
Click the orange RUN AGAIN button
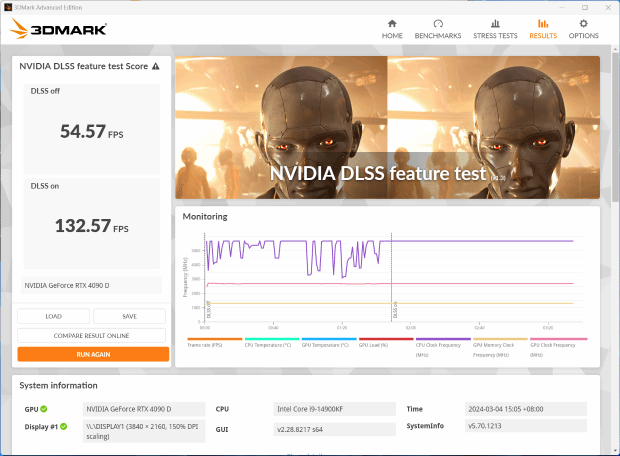point(93,354)
